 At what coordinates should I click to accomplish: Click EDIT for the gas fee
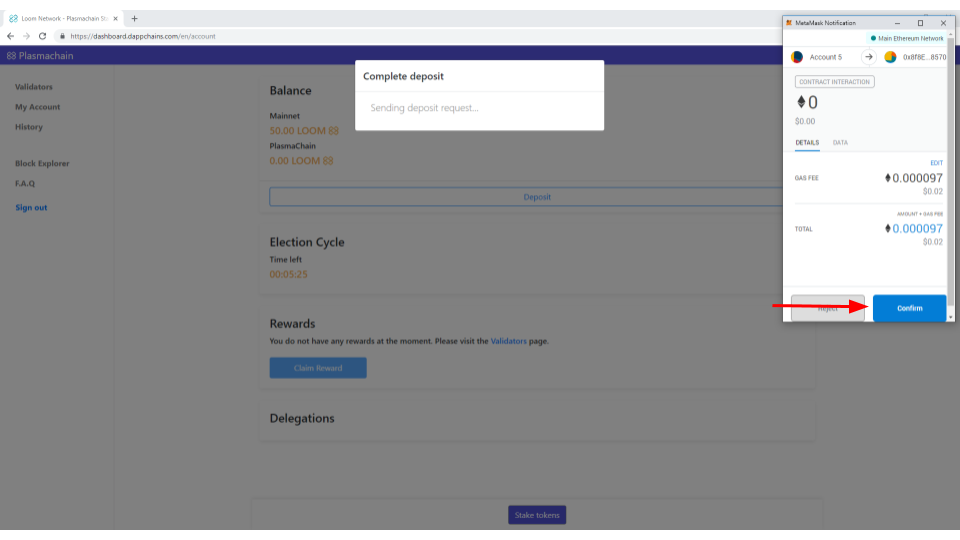pyautogui.click(x=936, y=163)
